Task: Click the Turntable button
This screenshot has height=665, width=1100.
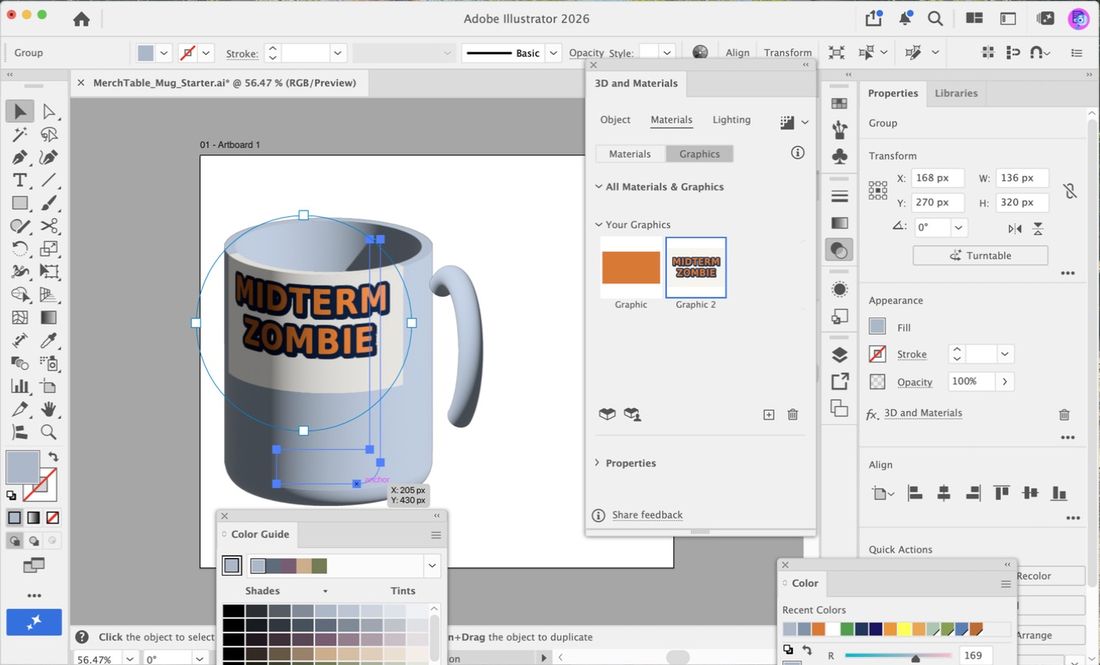Action: pos(980,255)
